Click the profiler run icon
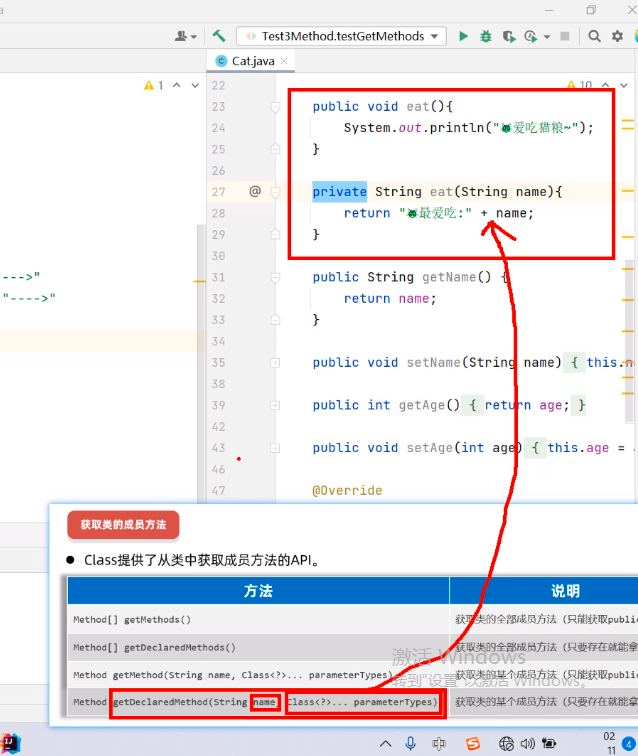 pyautogui.click(x=530, y=37)
